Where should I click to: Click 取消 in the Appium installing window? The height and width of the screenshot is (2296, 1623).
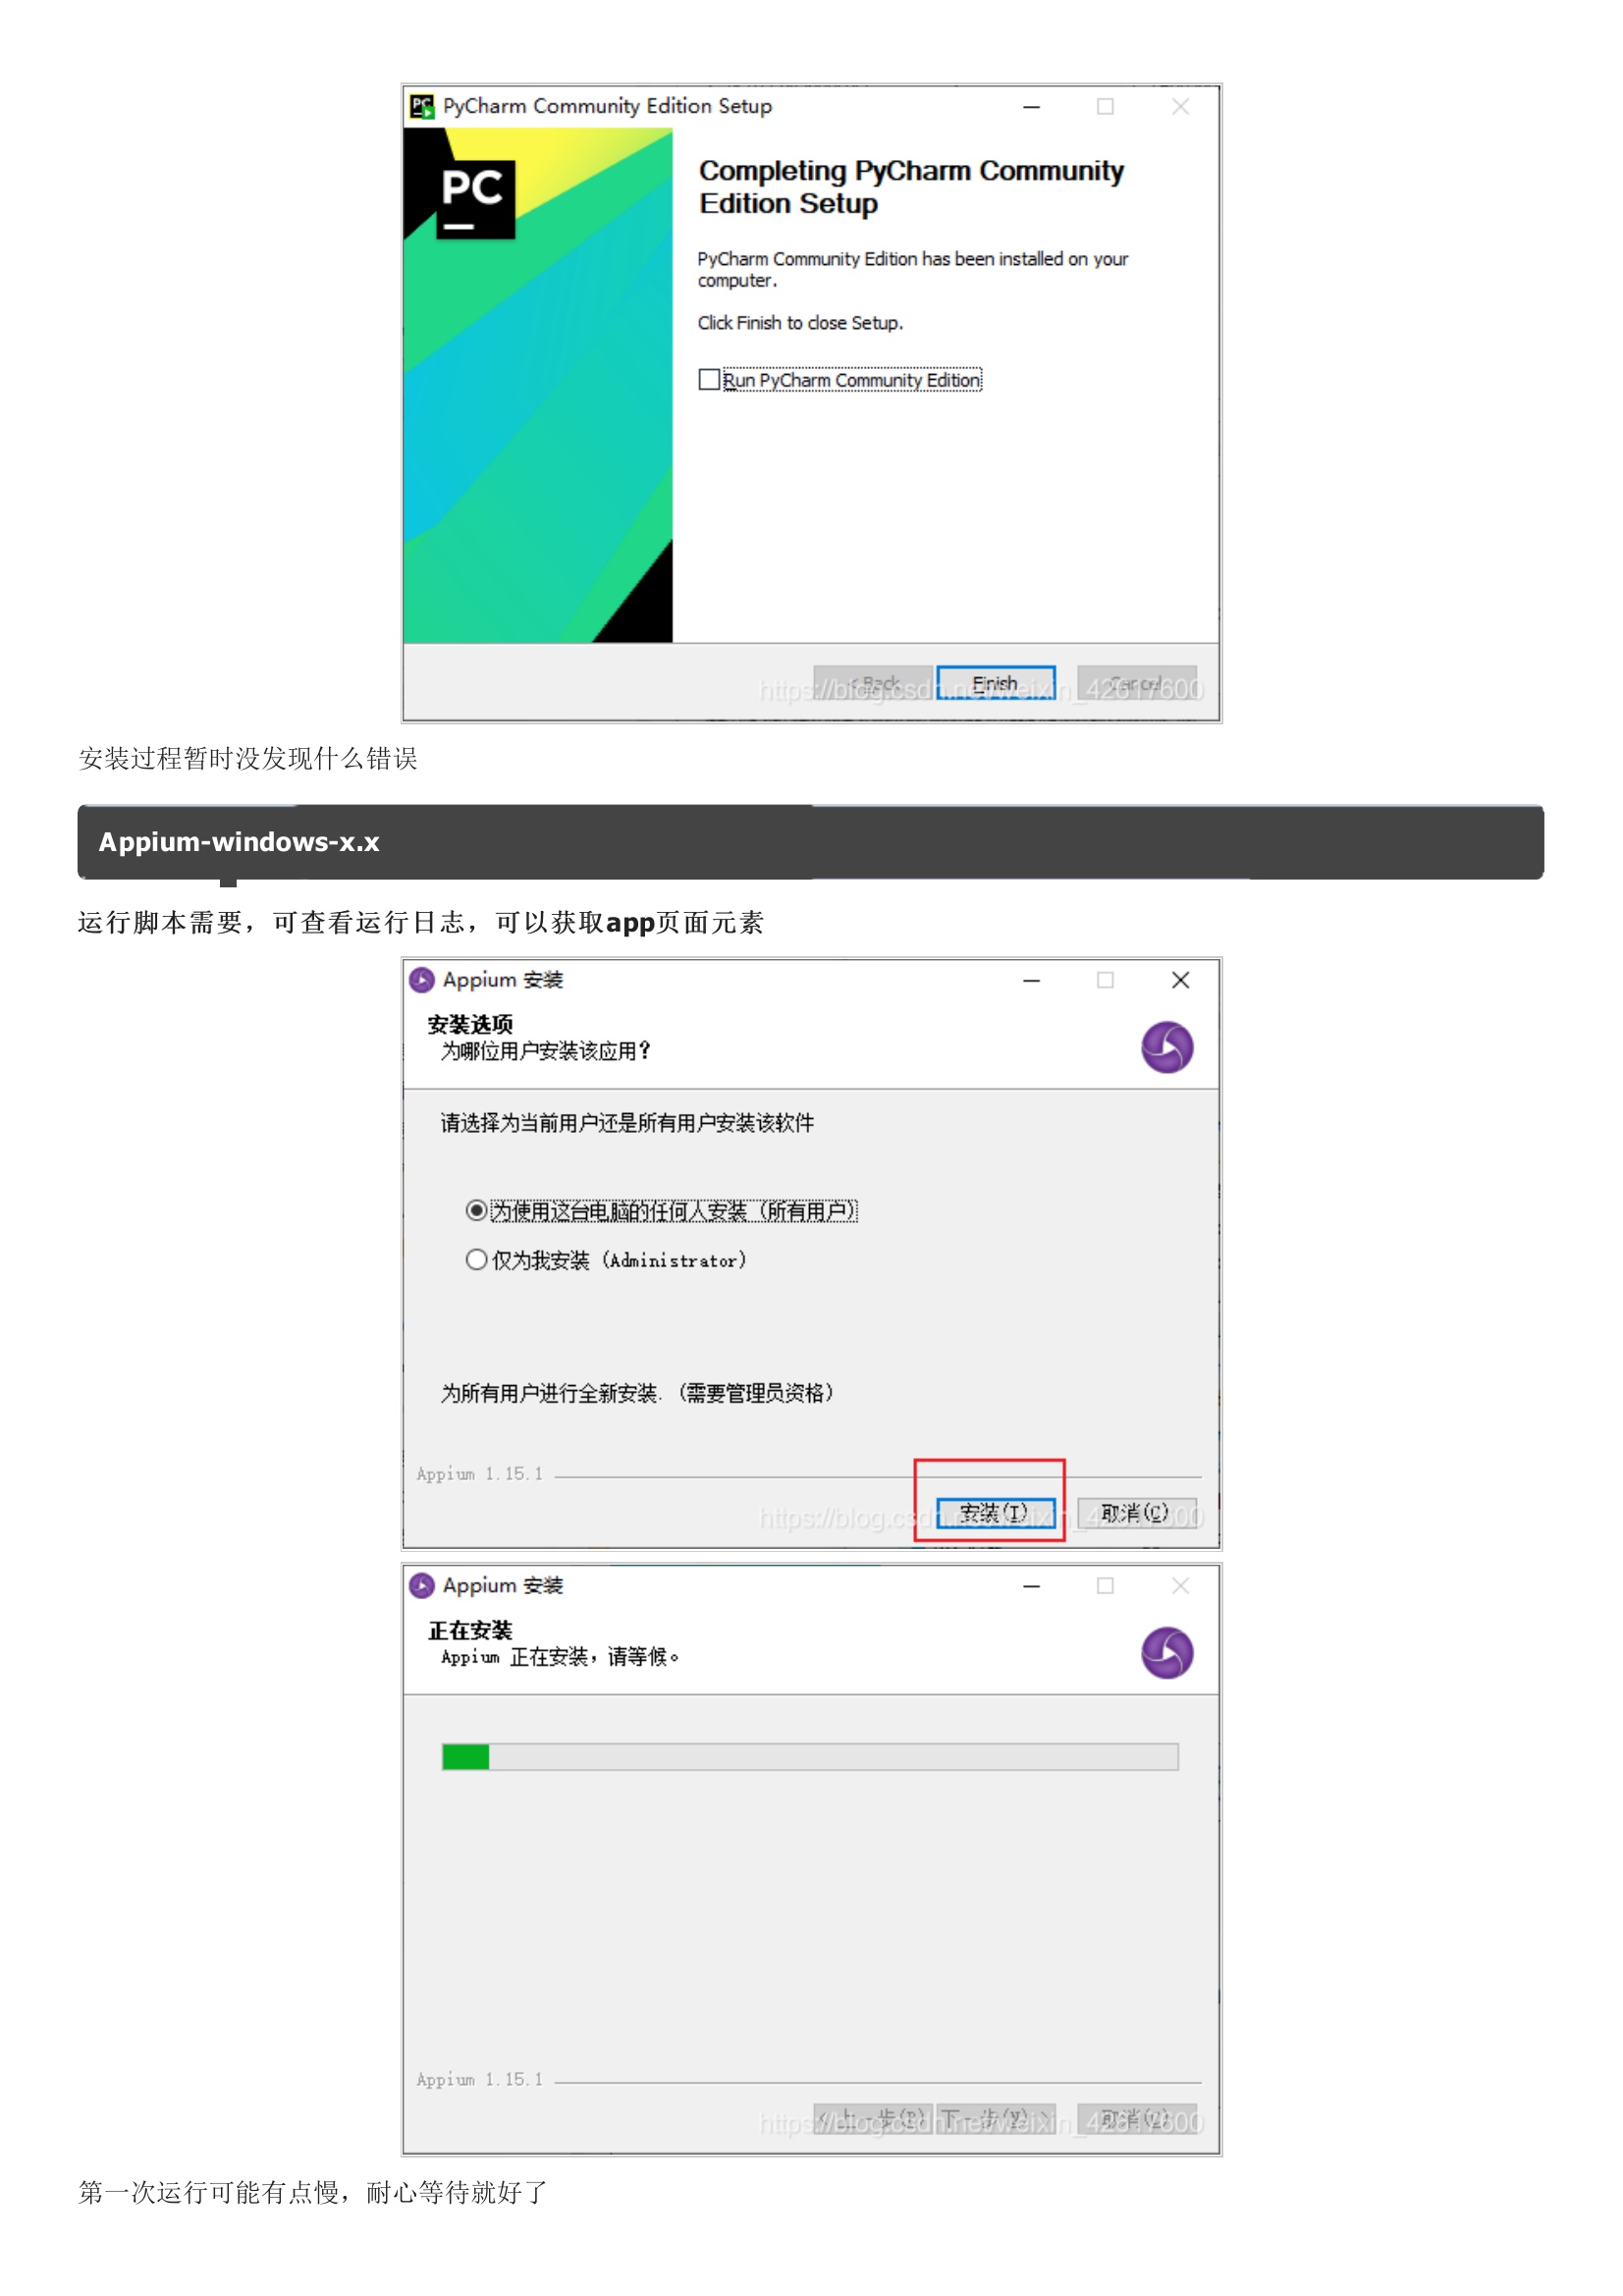pos(1136,2118)
